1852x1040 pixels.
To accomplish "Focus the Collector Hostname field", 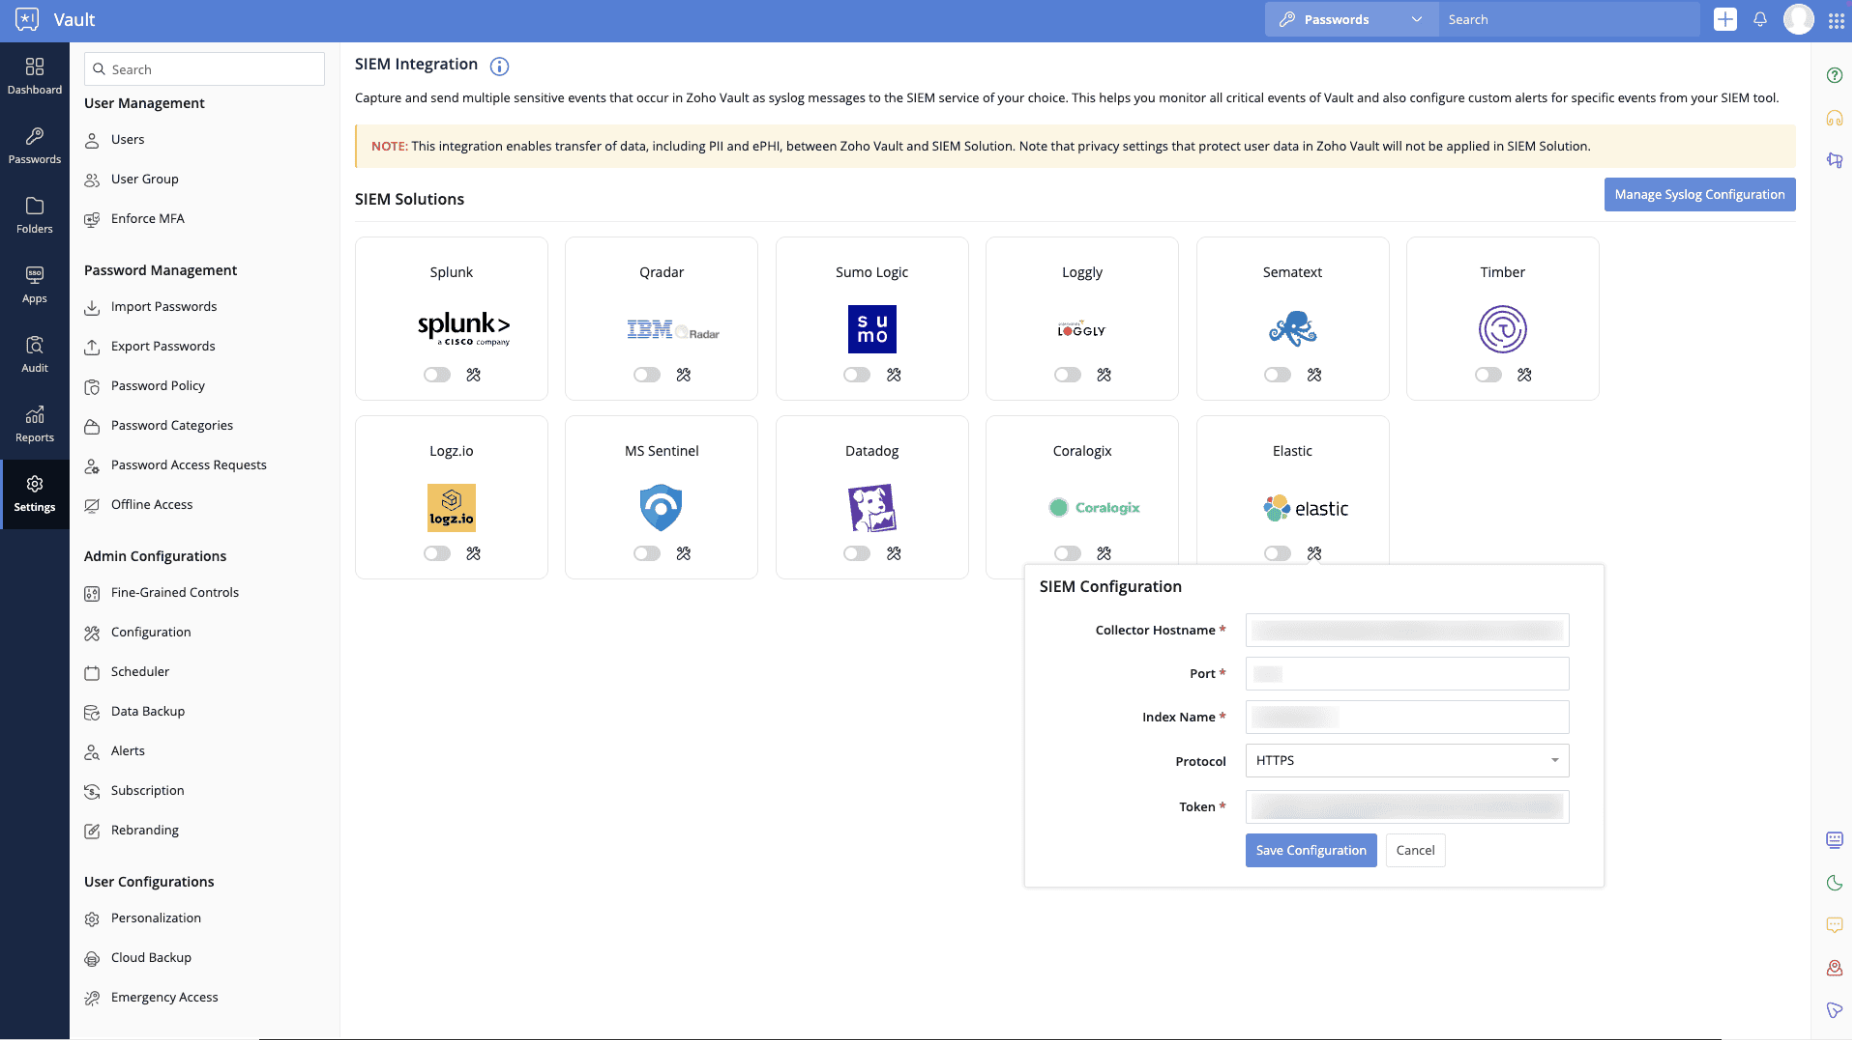I will tap(1407, 630).
